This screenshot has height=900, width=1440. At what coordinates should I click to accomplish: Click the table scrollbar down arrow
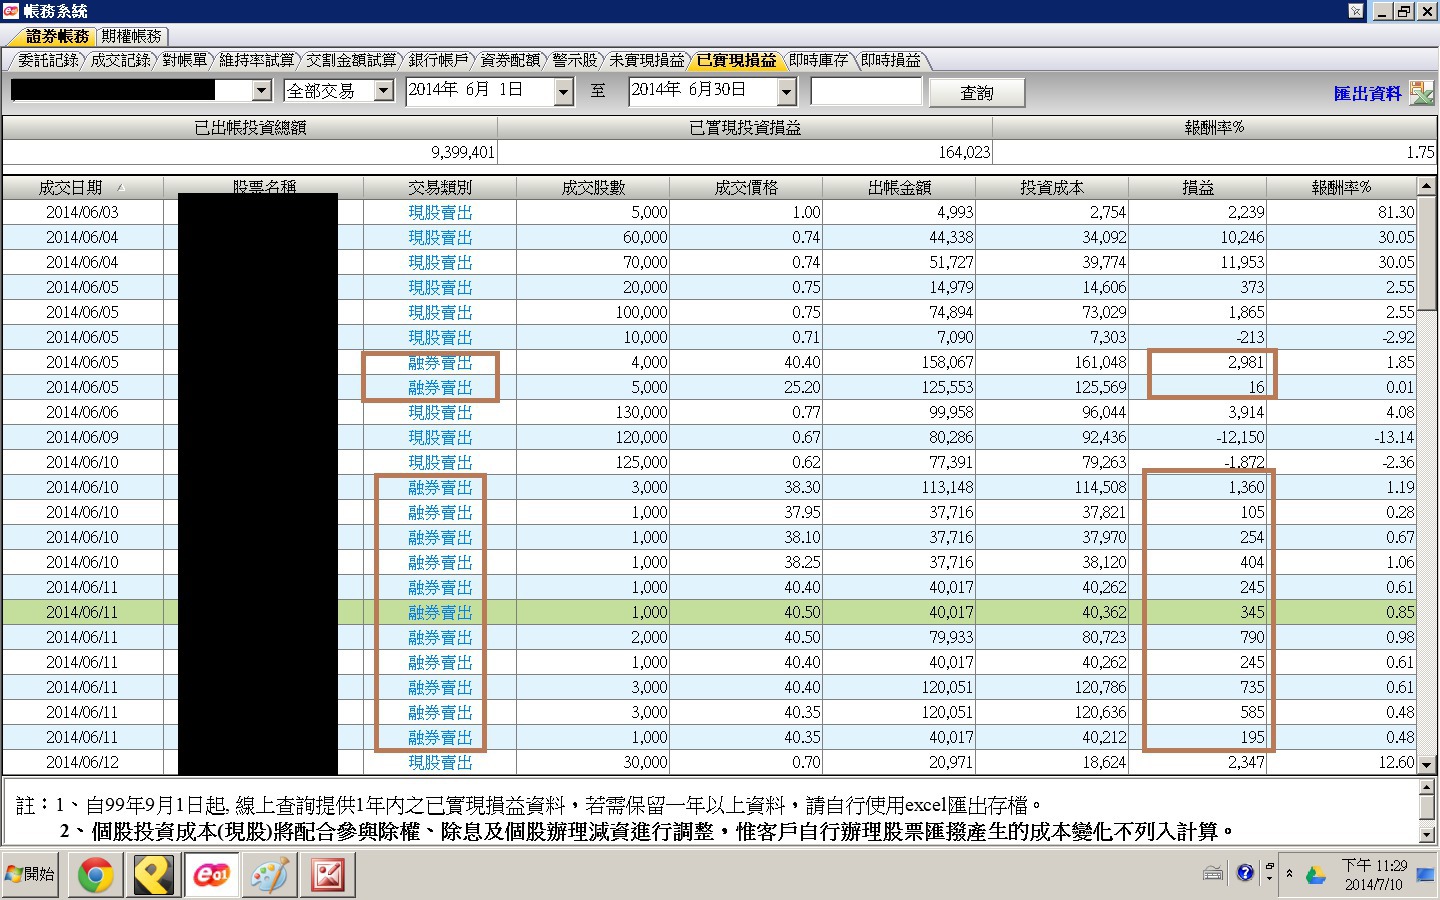[1427, 764]
